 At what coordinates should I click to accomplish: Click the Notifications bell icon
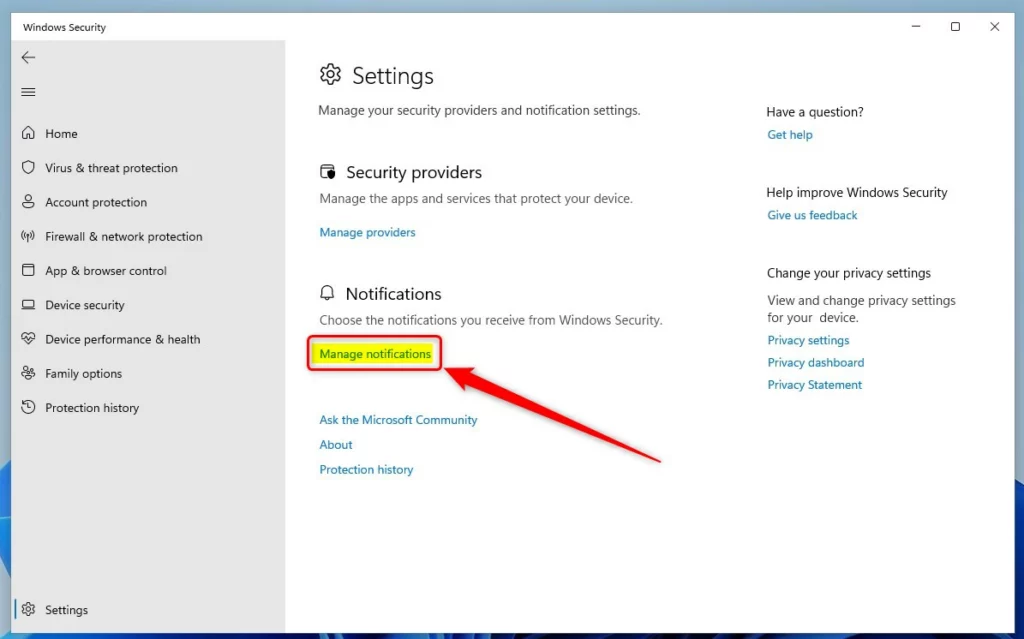pyautogui.click(x=327, y=293)
